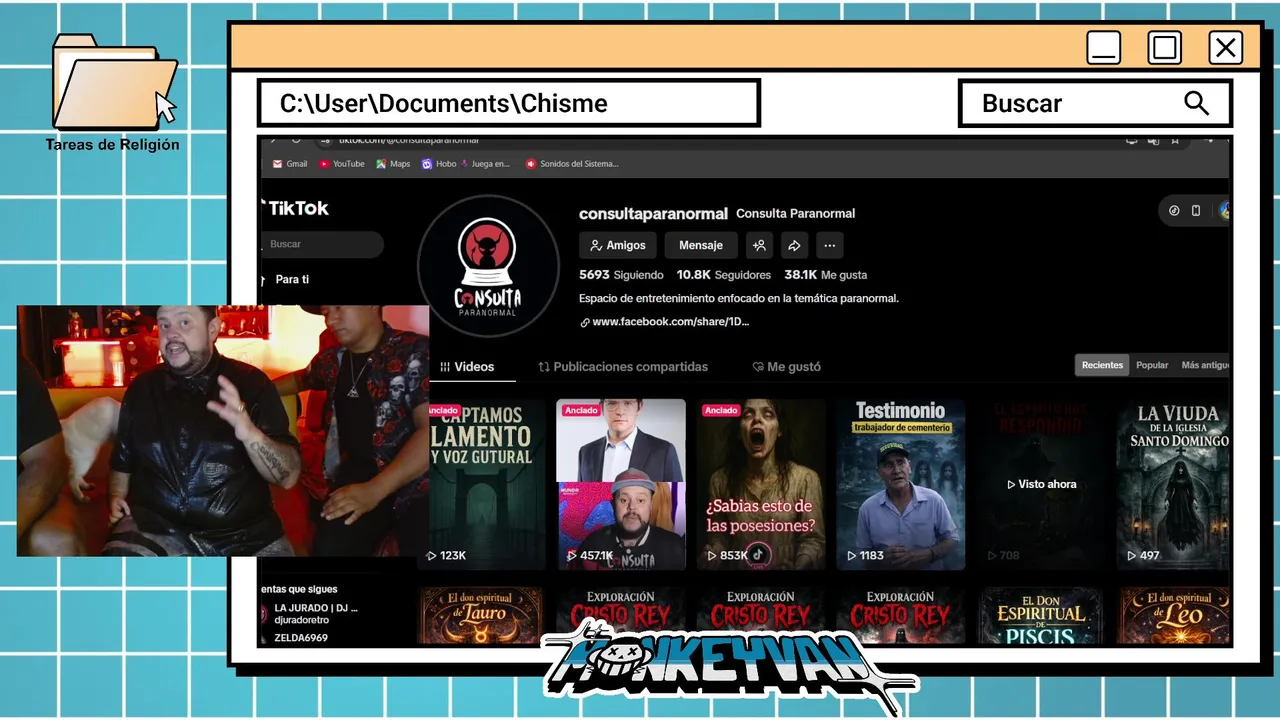Click the outer window Buscar field

point(1095,103)
